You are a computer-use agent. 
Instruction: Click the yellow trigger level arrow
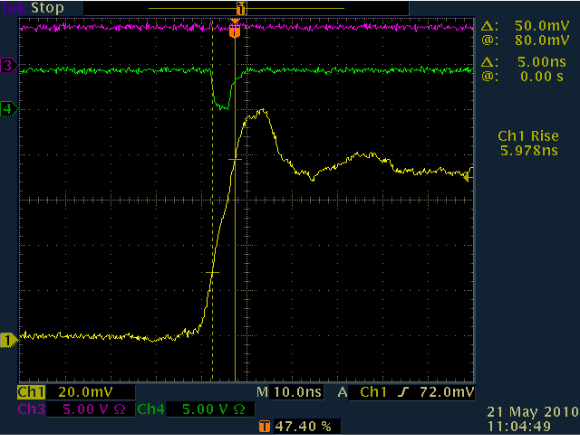[x=469, y=178]
